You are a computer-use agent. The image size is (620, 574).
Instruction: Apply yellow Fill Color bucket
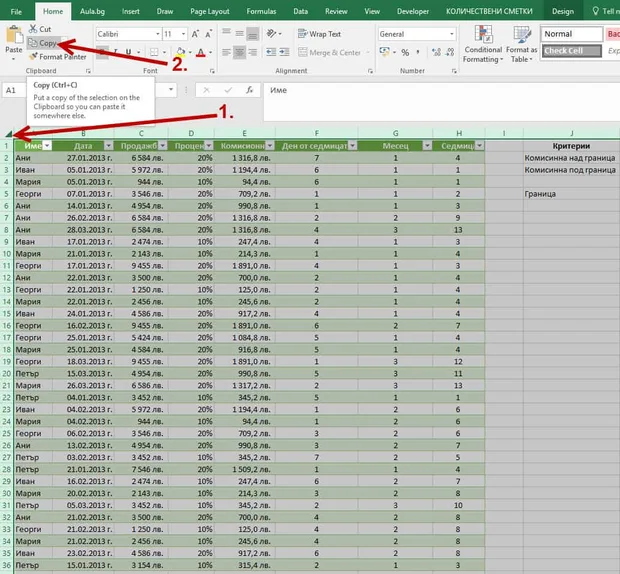[x=181, y=52]
